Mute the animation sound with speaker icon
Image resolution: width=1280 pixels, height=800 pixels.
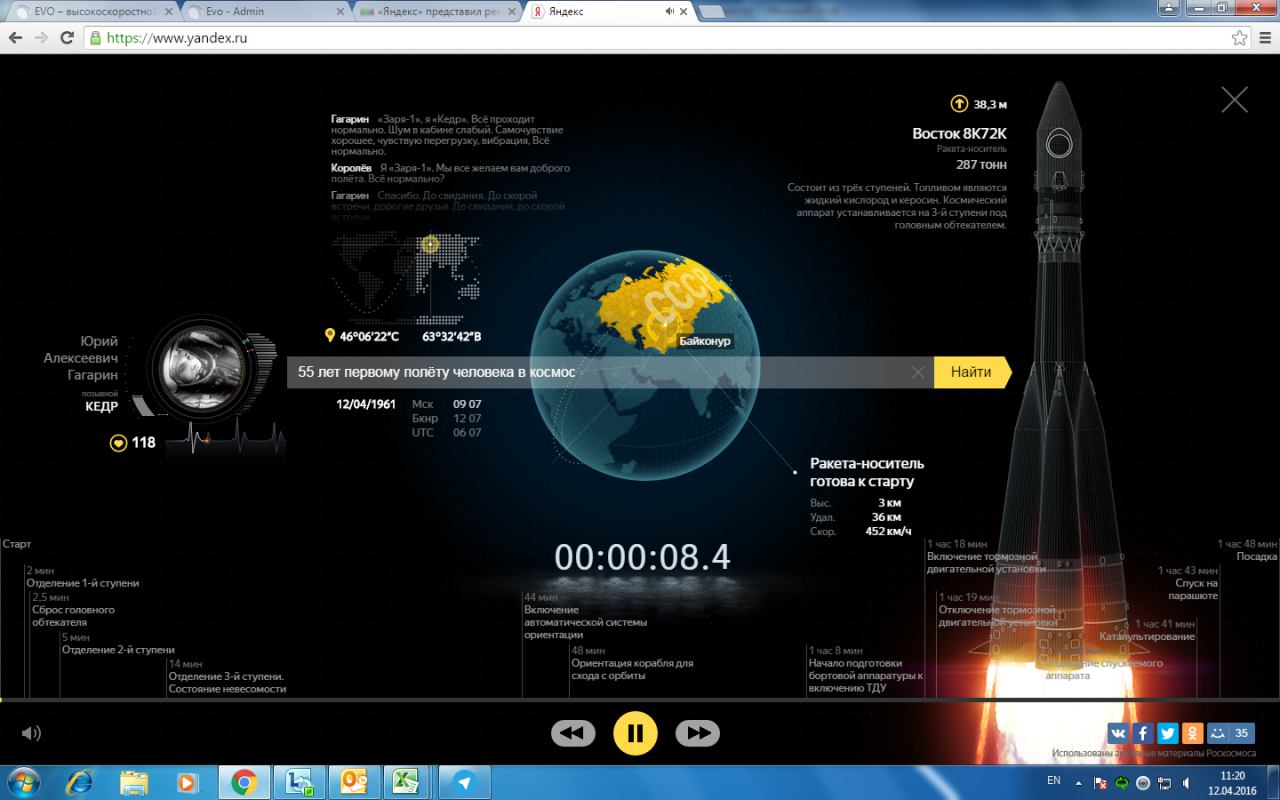point(31,733)
